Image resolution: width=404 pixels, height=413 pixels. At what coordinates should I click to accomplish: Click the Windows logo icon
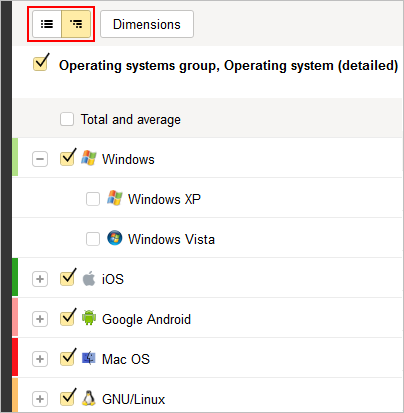pyautogui.click(x=89, y=158)
